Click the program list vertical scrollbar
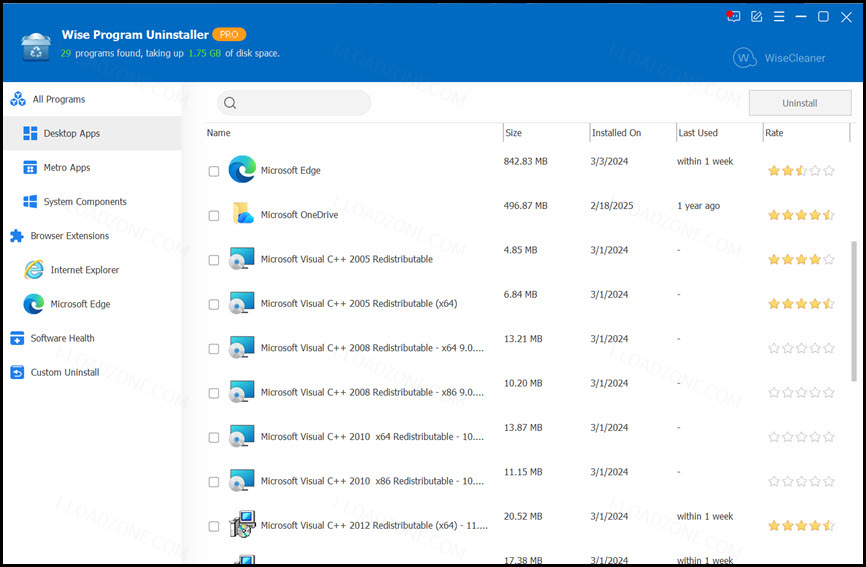Screen dimensions: 866x567 click(854, 311)
